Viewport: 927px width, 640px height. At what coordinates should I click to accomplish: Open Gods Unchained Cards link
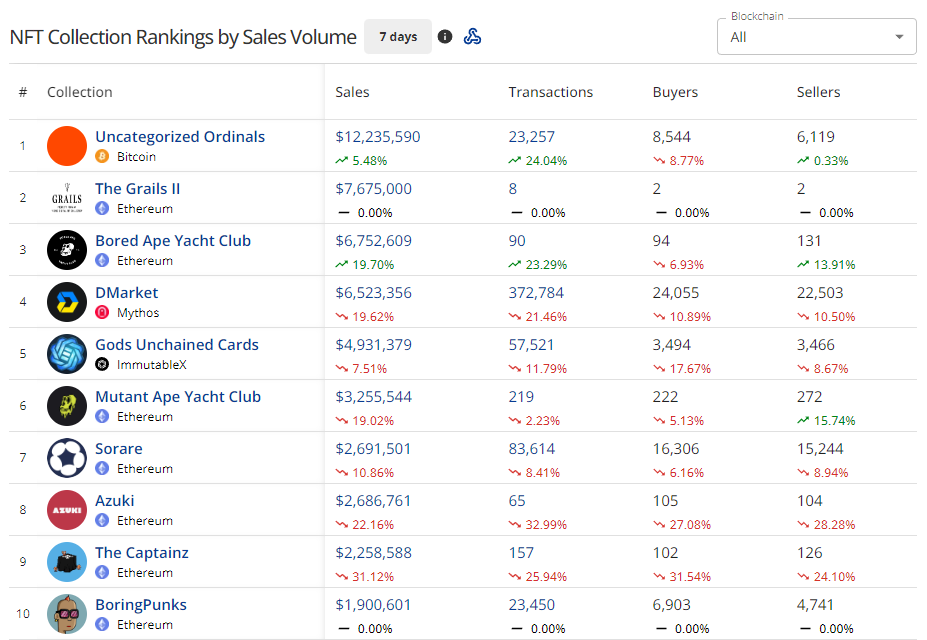[177, 345]
